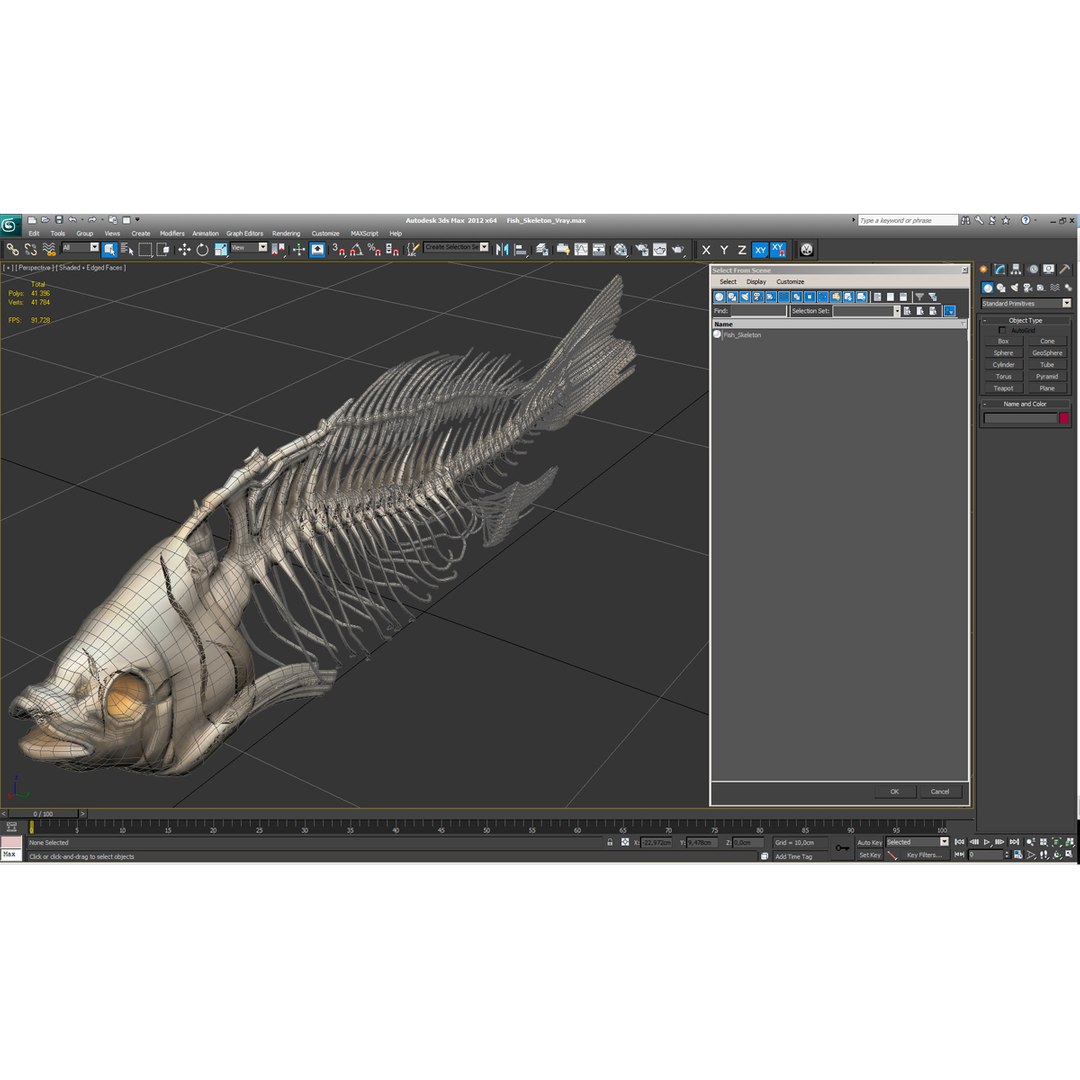Click the Unlink Selection tool
The width and height of the screenshot is (1080, 1080).
click(x=31, y=249)
